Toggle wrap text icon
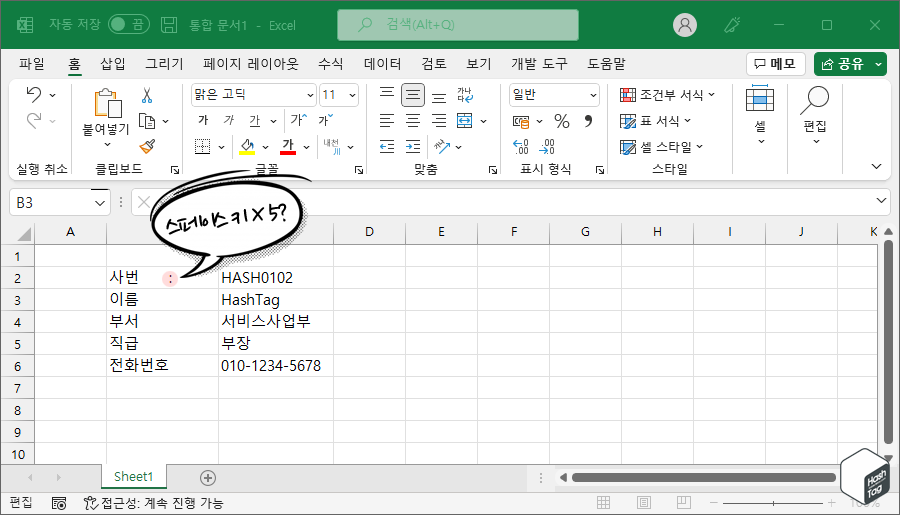The height and width of the screenshot is (515, 900). click(465, 95)
